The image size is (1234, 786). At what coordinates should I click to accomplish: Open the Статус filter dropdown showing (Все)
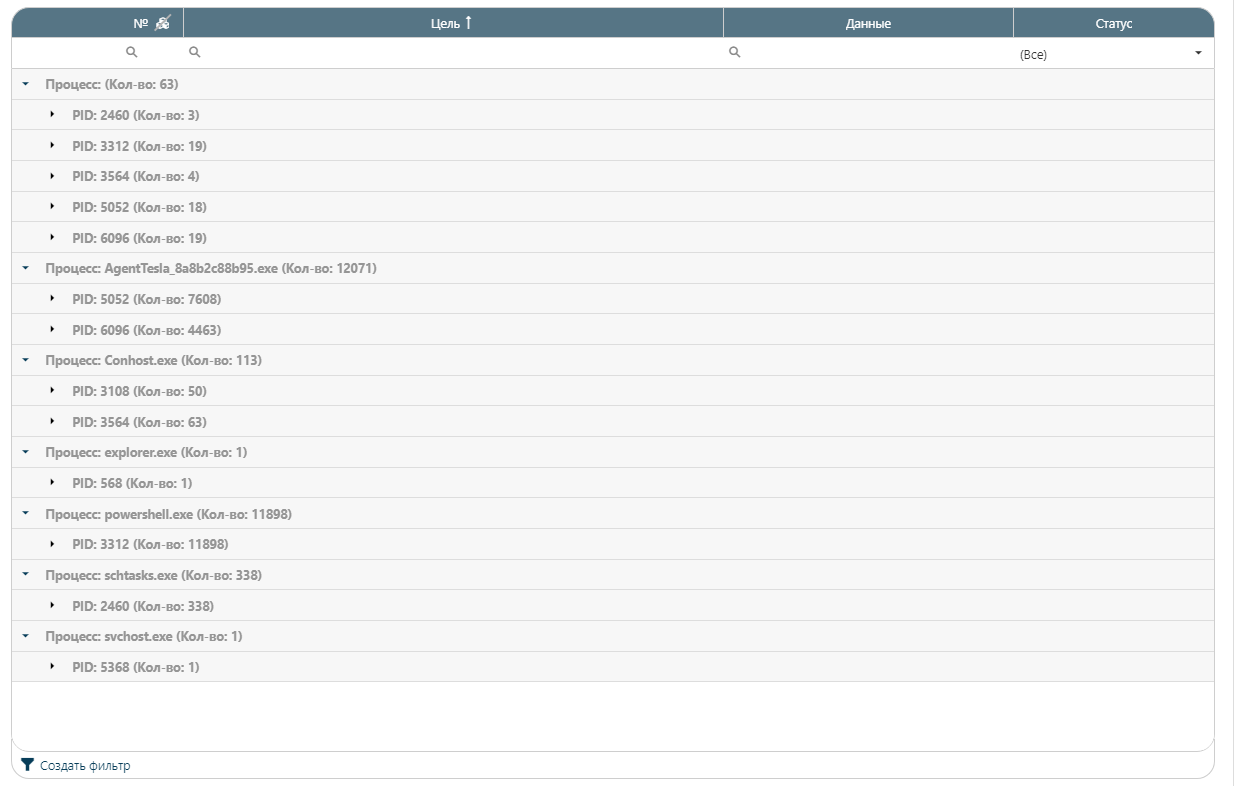click(x=1112, y=54)
